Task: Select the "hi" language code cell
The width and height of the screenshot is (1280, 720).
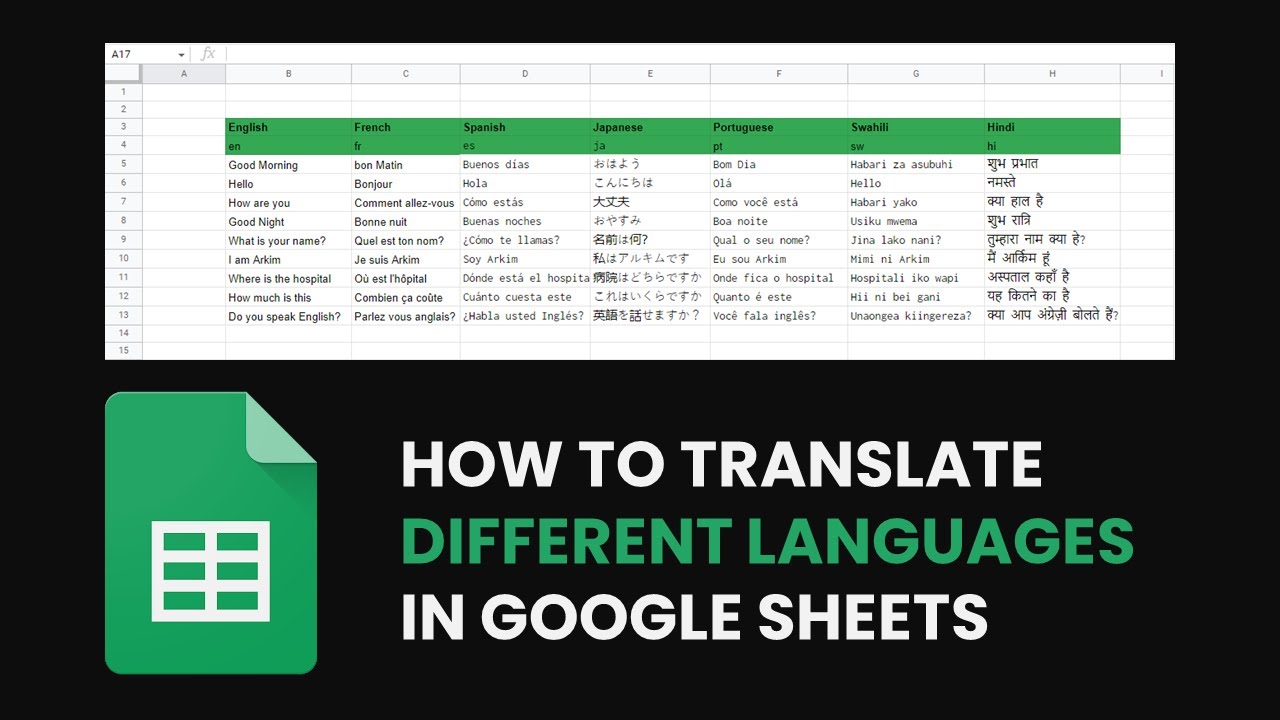Action: (x=1052, y=146)
